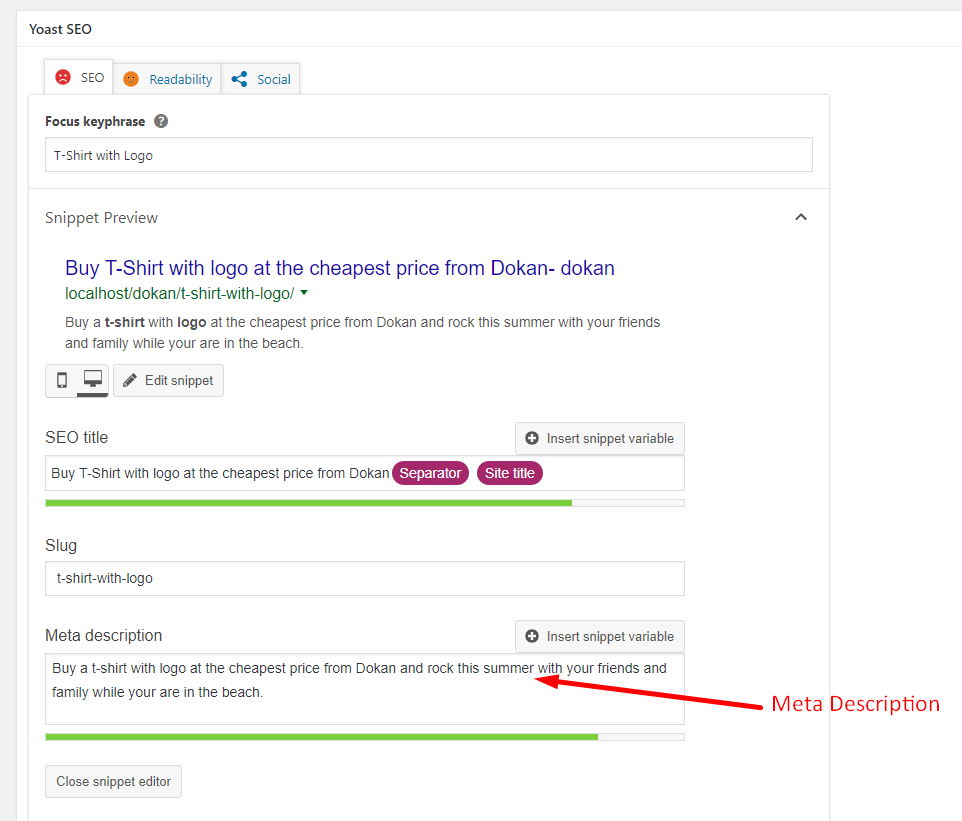Click the Focus keyphrase input field
The height and width of the screenshot is (821, 962).
pyautogui.click(x=428, y=155)
